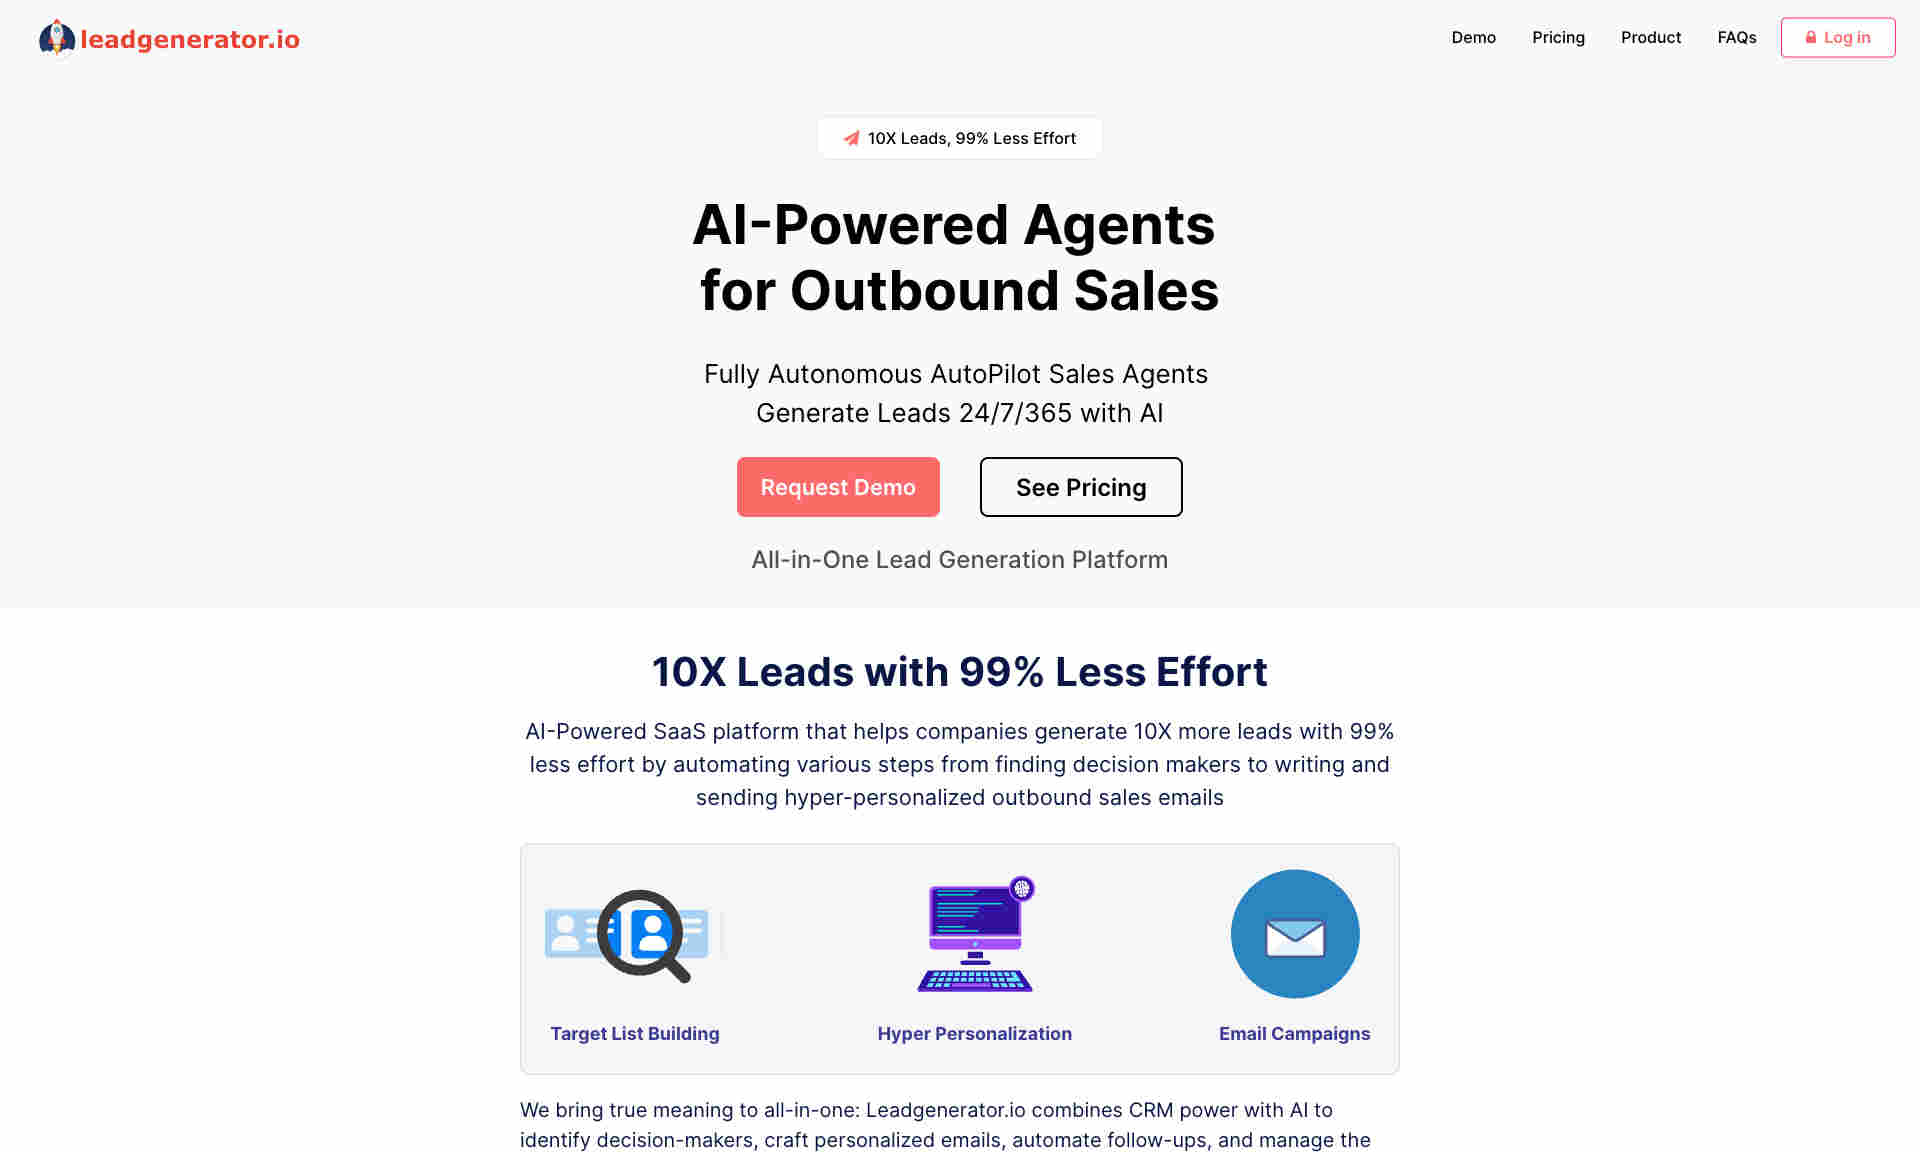Open the Demo menu item
The width and height of the screenshot is (1920, 1152).
[x=1473, y=37]
